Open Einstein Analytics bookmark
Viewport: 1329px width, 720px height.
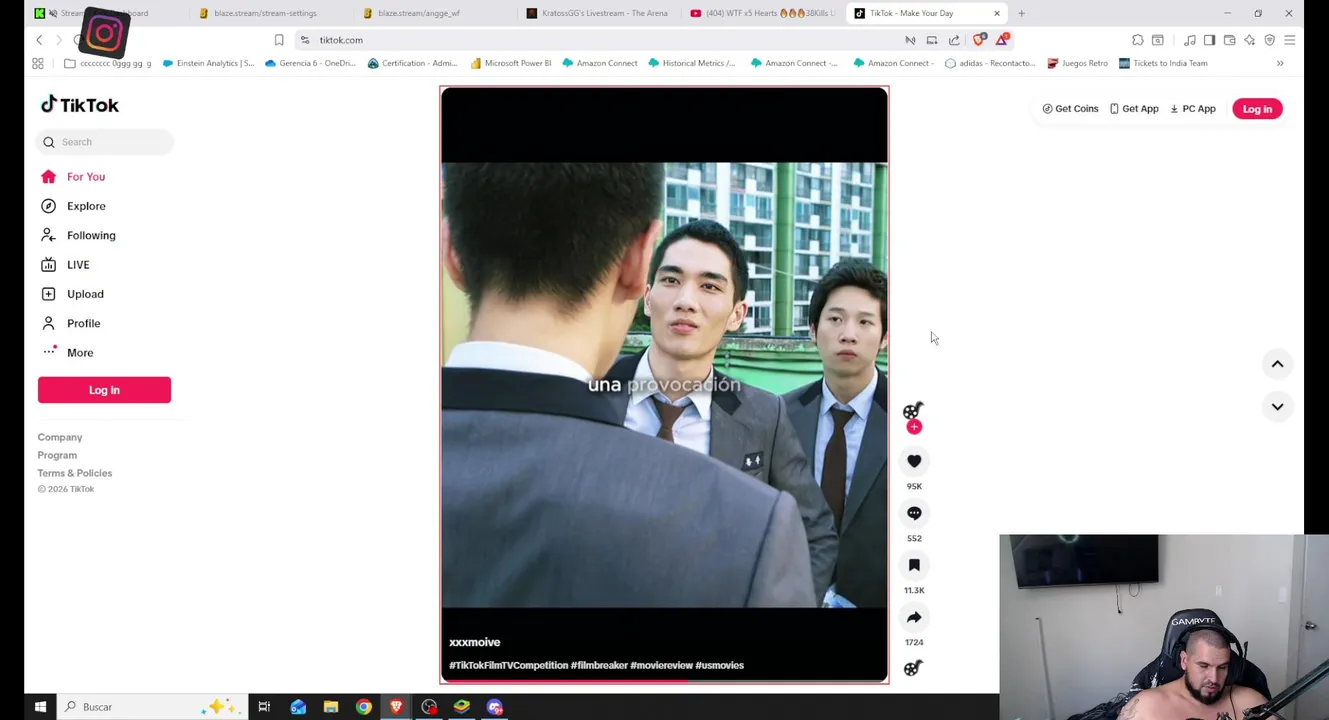[208, 63]
